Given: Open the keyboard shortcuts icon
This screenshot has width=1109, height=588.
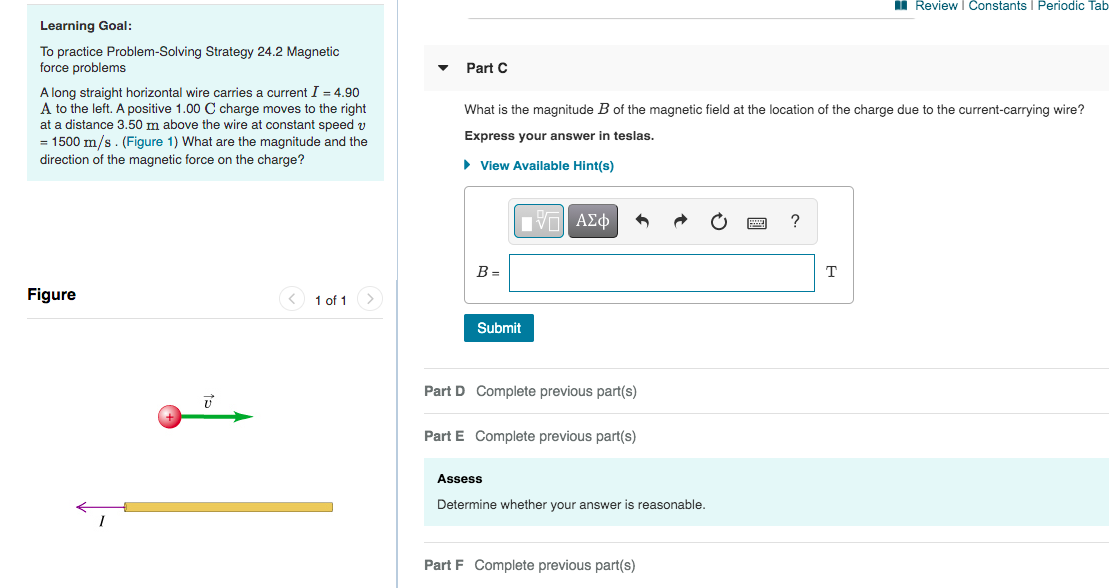Looking at the screenshot, I should [x=756, y=222].
